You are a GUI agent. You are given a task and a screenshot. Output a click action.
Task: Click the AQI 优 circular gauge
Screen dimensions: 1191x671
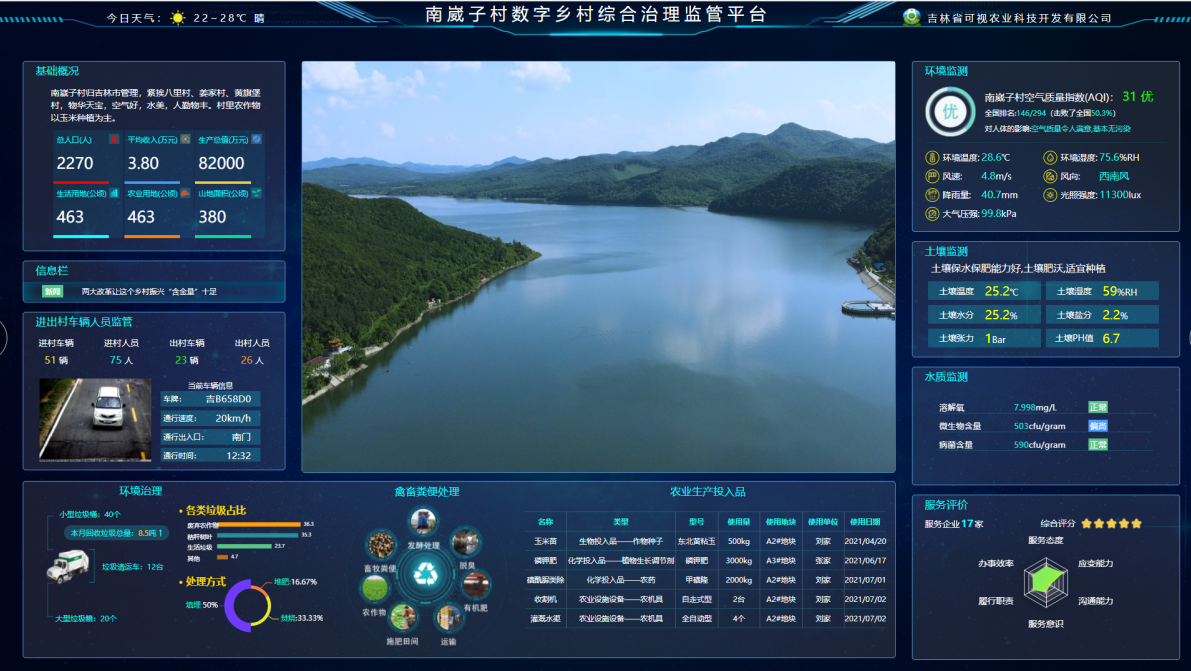[949, 111]
